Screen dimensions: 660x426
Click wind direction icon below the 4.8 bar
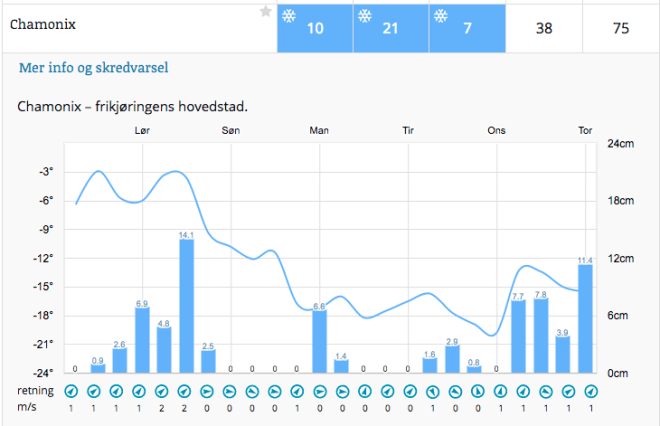tap(161, 391)
